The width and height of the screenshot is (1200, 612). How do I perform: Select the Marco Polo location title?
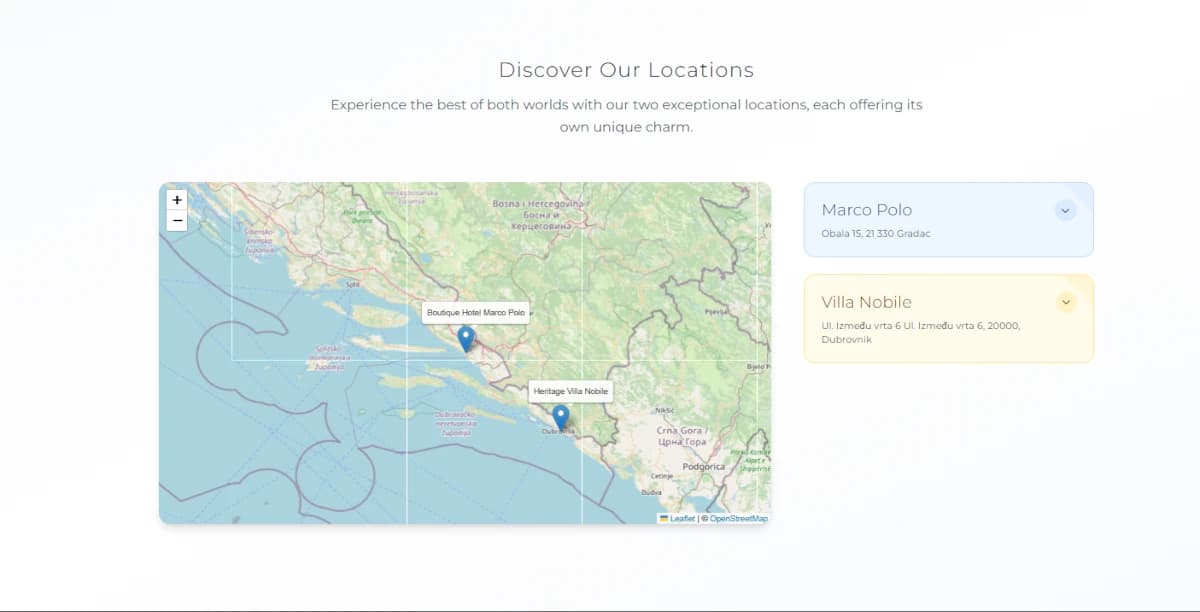(x=866, y=210)
